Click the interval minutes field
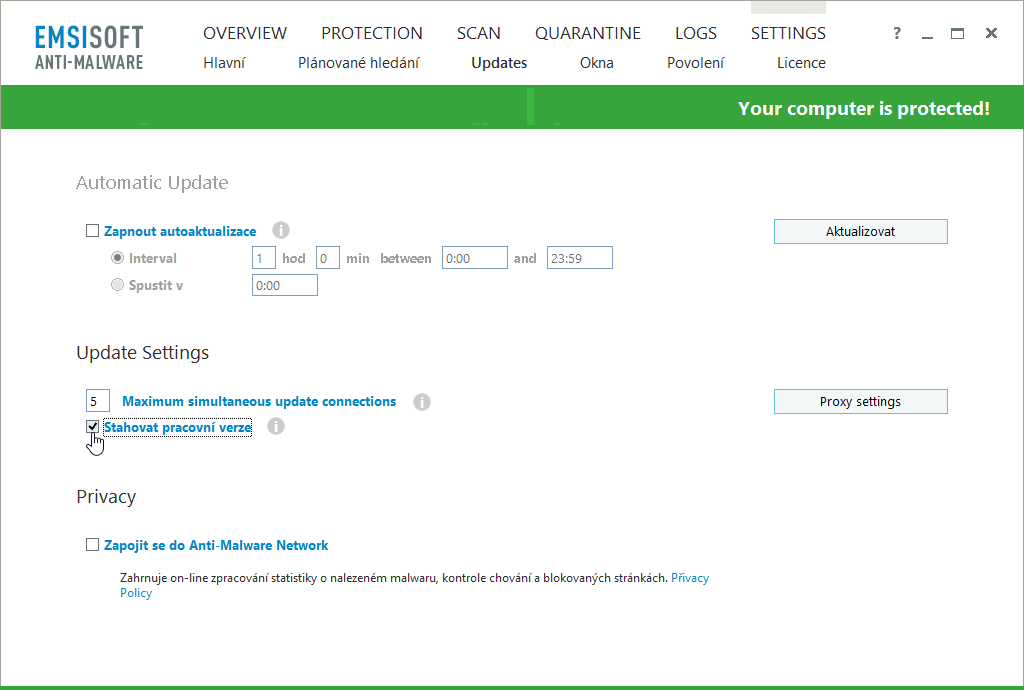The width and height of the screenshot is (1024, 690). click(328, 258)
